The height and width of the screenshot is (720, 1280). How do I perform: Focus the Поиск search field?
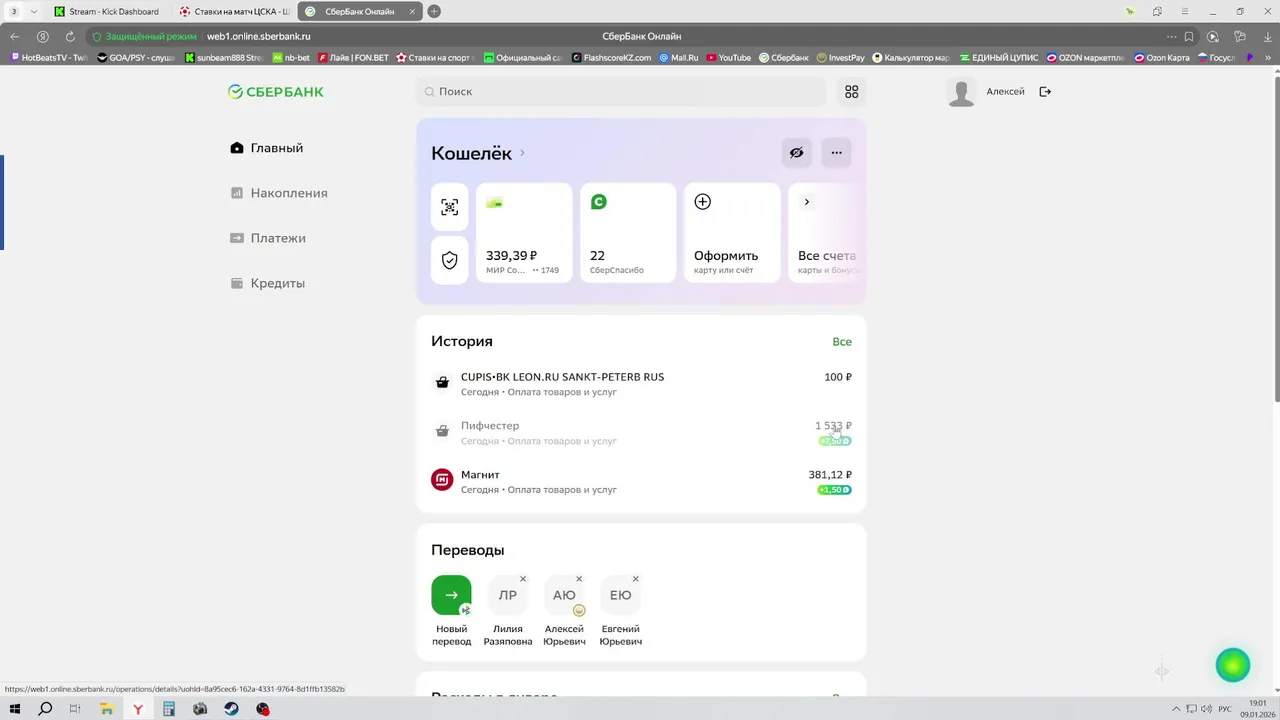[x=621, y=92]
